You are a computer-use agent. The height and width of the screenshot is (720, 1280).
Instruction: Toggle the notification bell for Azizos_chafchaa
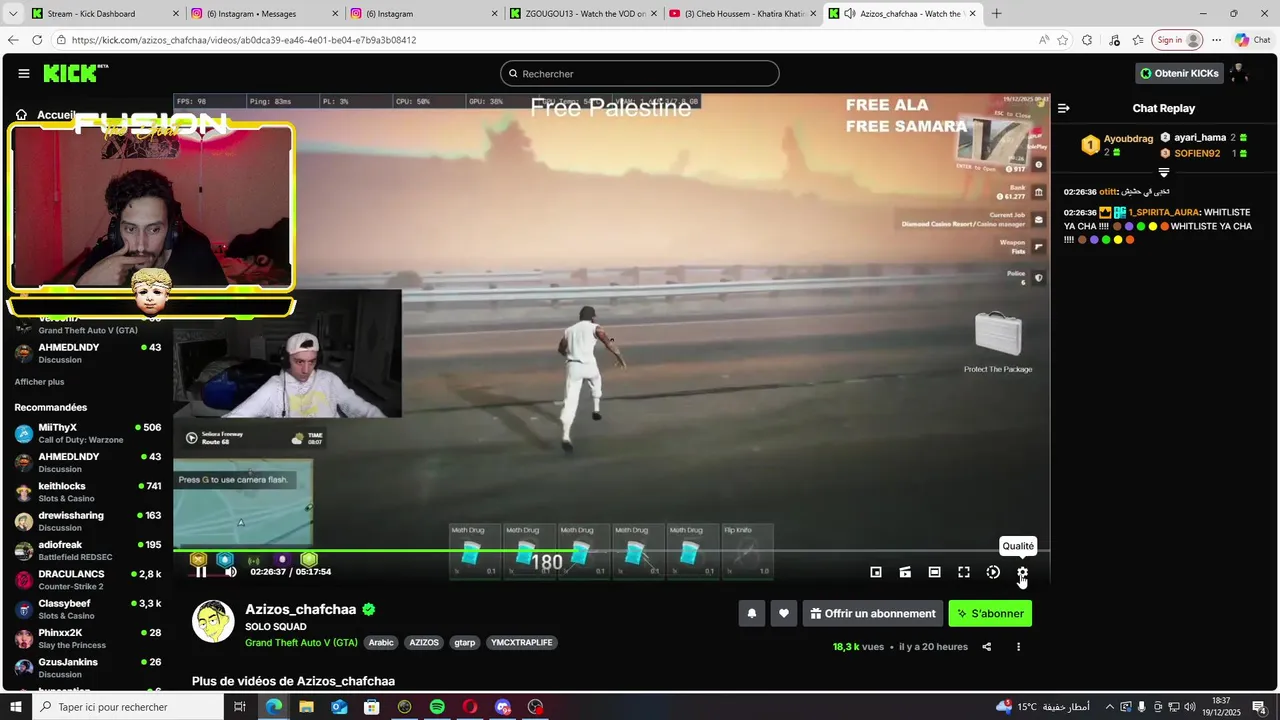point(752,613)
